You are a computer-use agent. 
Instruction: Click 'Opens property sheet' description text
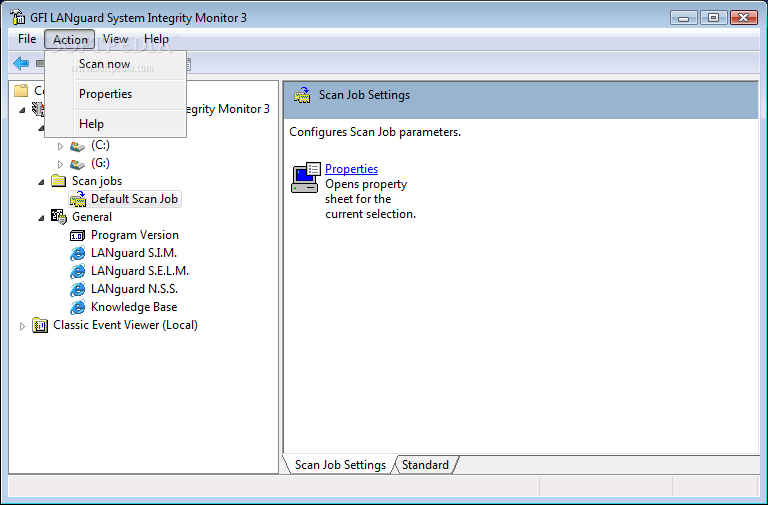click(x=370, y=199)
